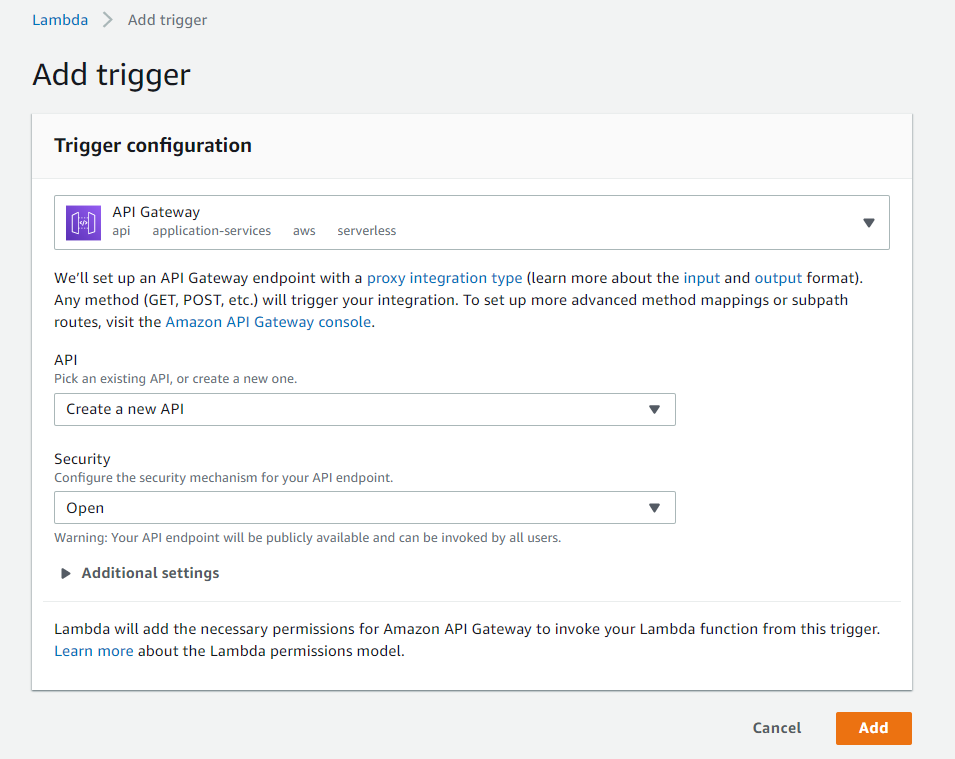Viewport: 955px width, 759px height.
Task: Click the Additional settings disclosure triangle
Action: coord(66,573)
